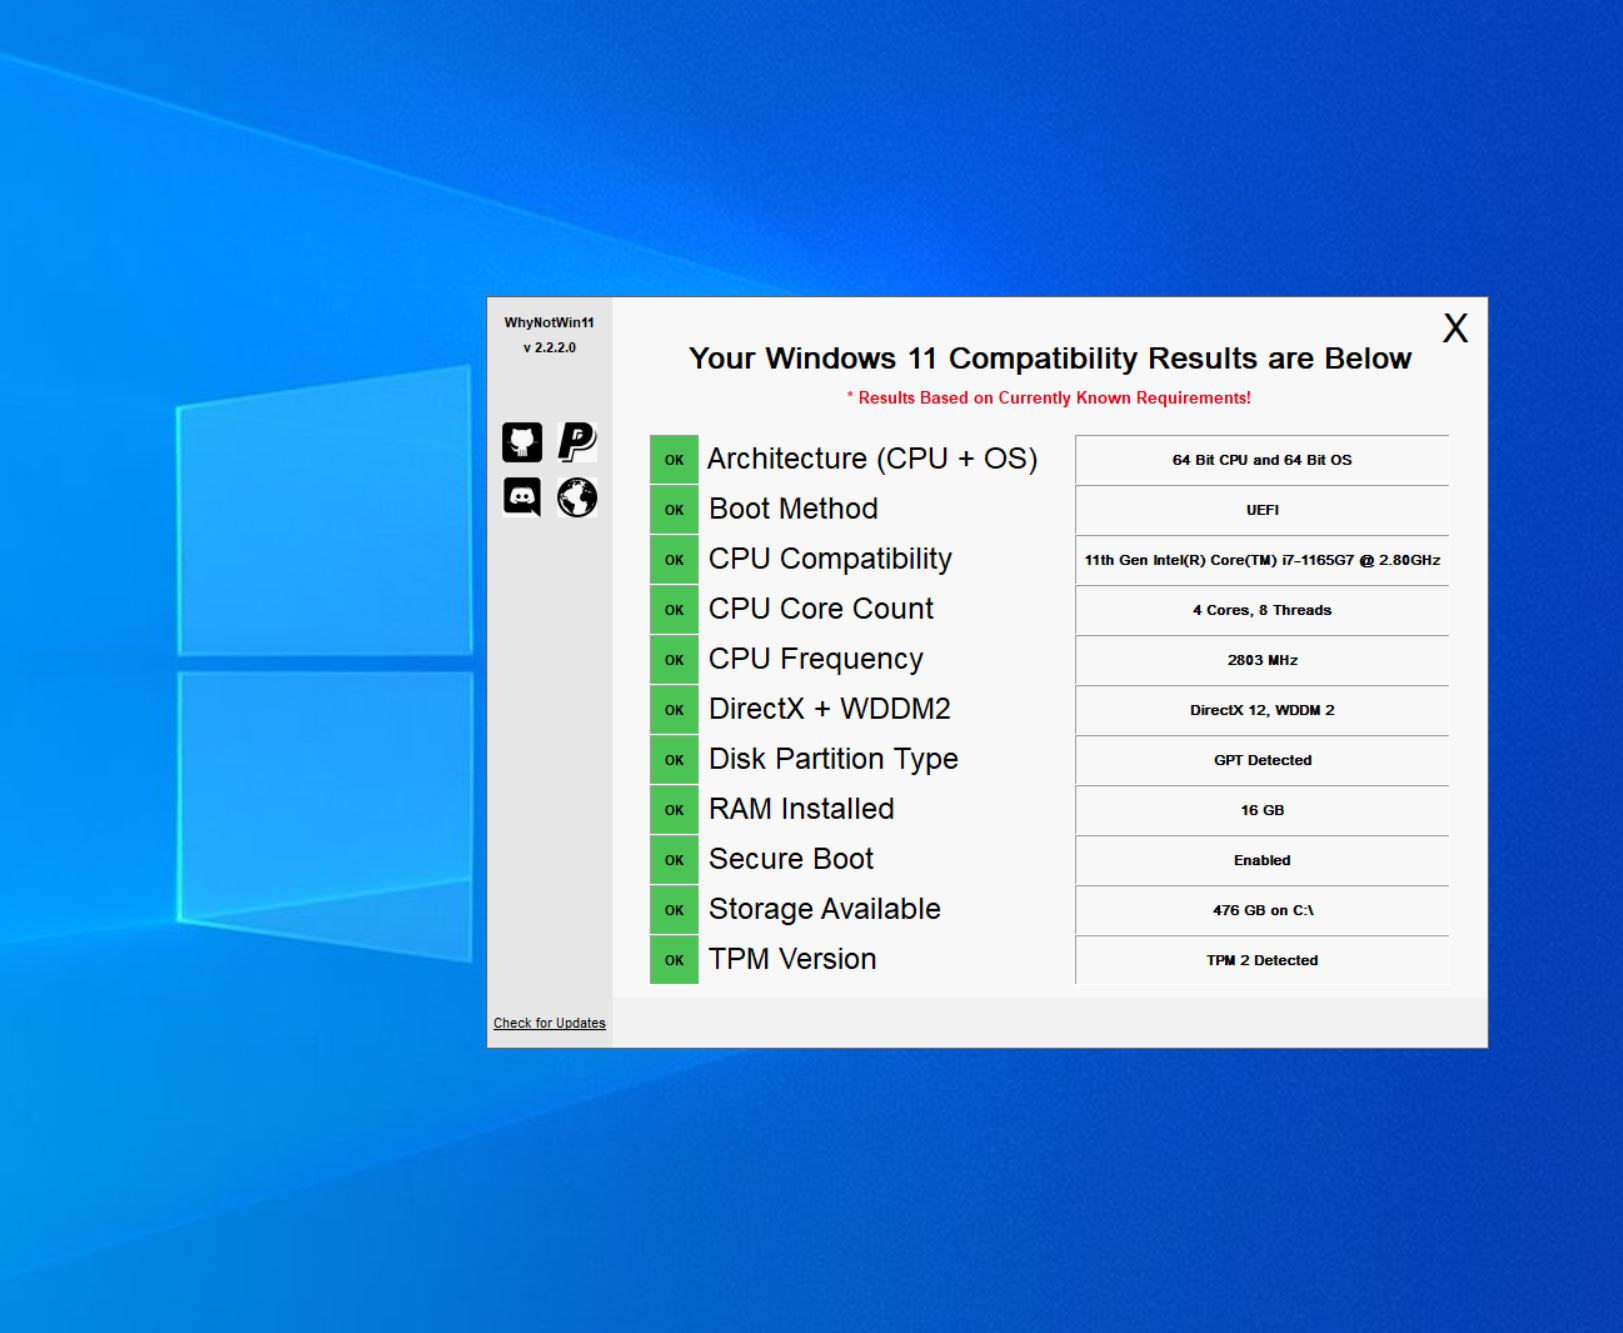Click the OK status for RAM Installed
1623x1333 pixels.
pos(674,810)
